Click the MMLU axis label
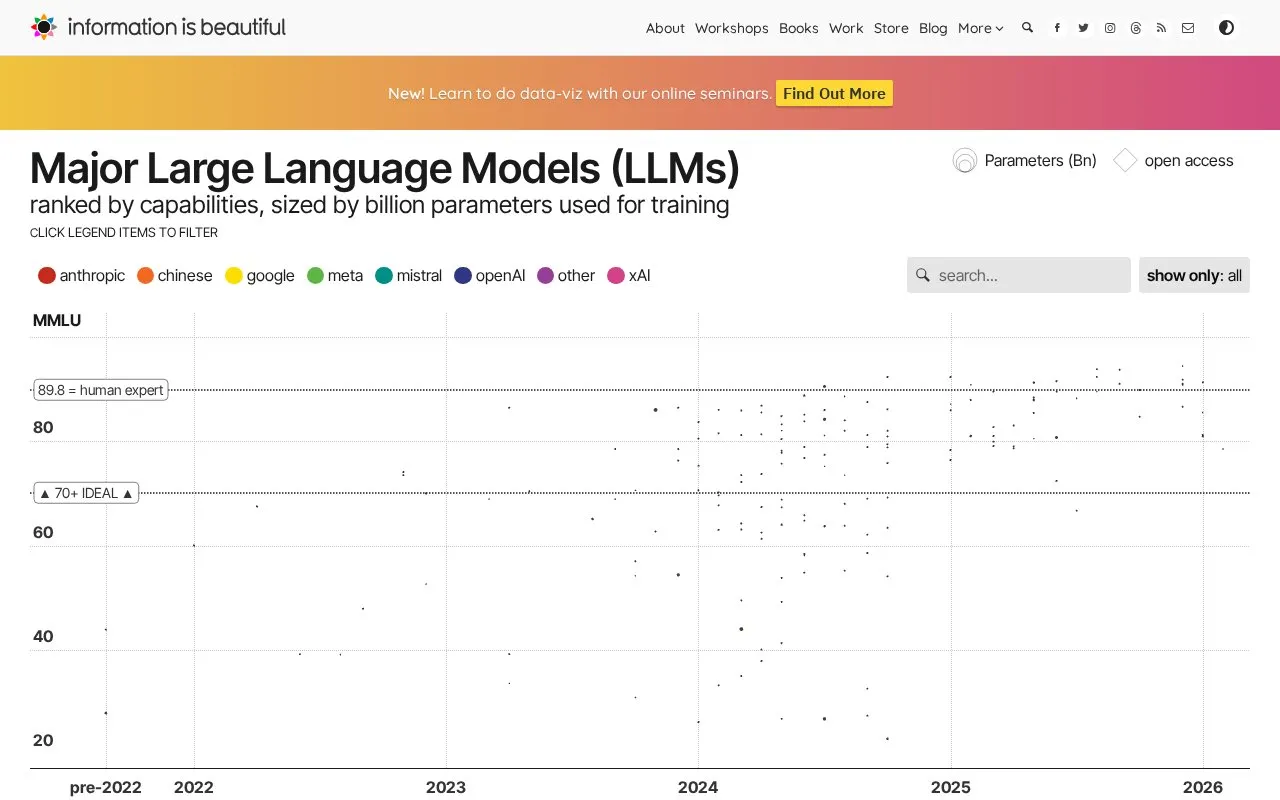Image resolution: width=1280 pixels, height=800 pixels. click(57, 321)
